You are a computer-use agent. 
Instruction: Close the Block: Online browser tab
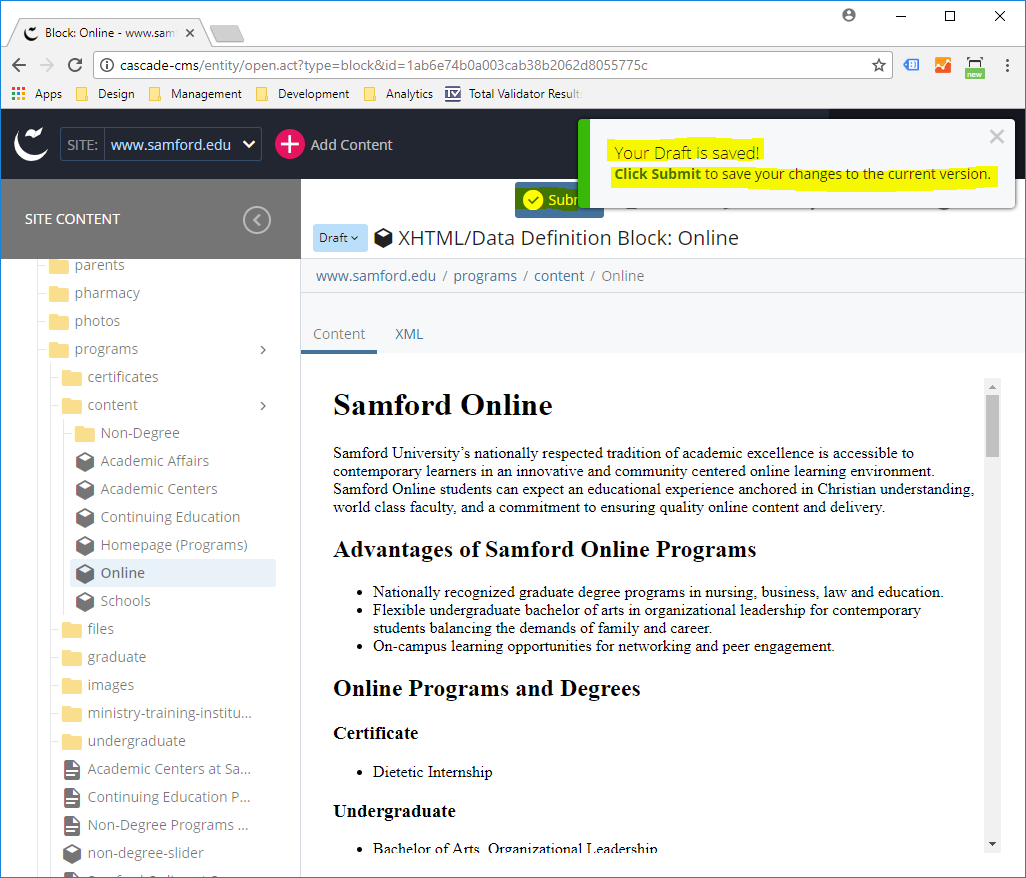190,33
